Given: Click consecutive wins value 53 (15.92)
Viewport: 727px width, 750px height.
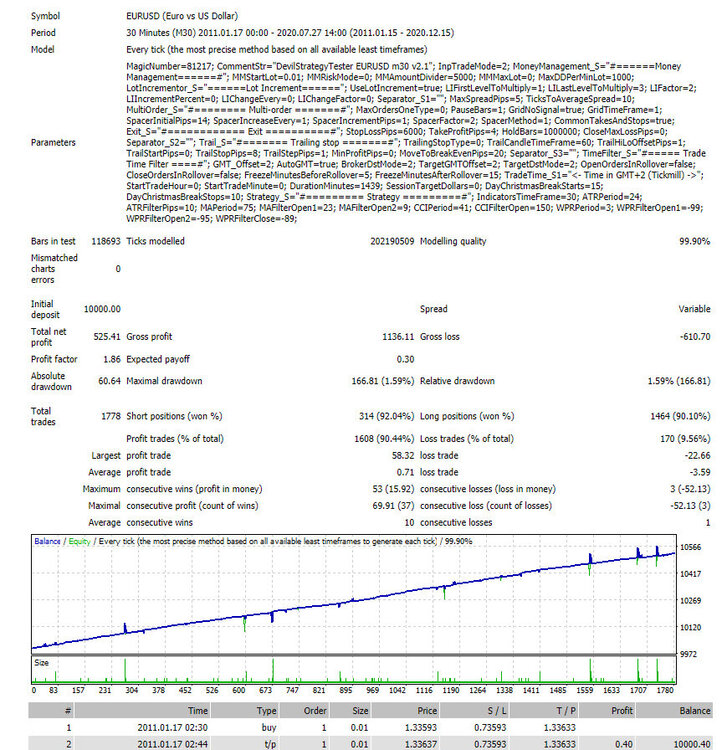Looking at the screenshot, I should coord(393,489).
